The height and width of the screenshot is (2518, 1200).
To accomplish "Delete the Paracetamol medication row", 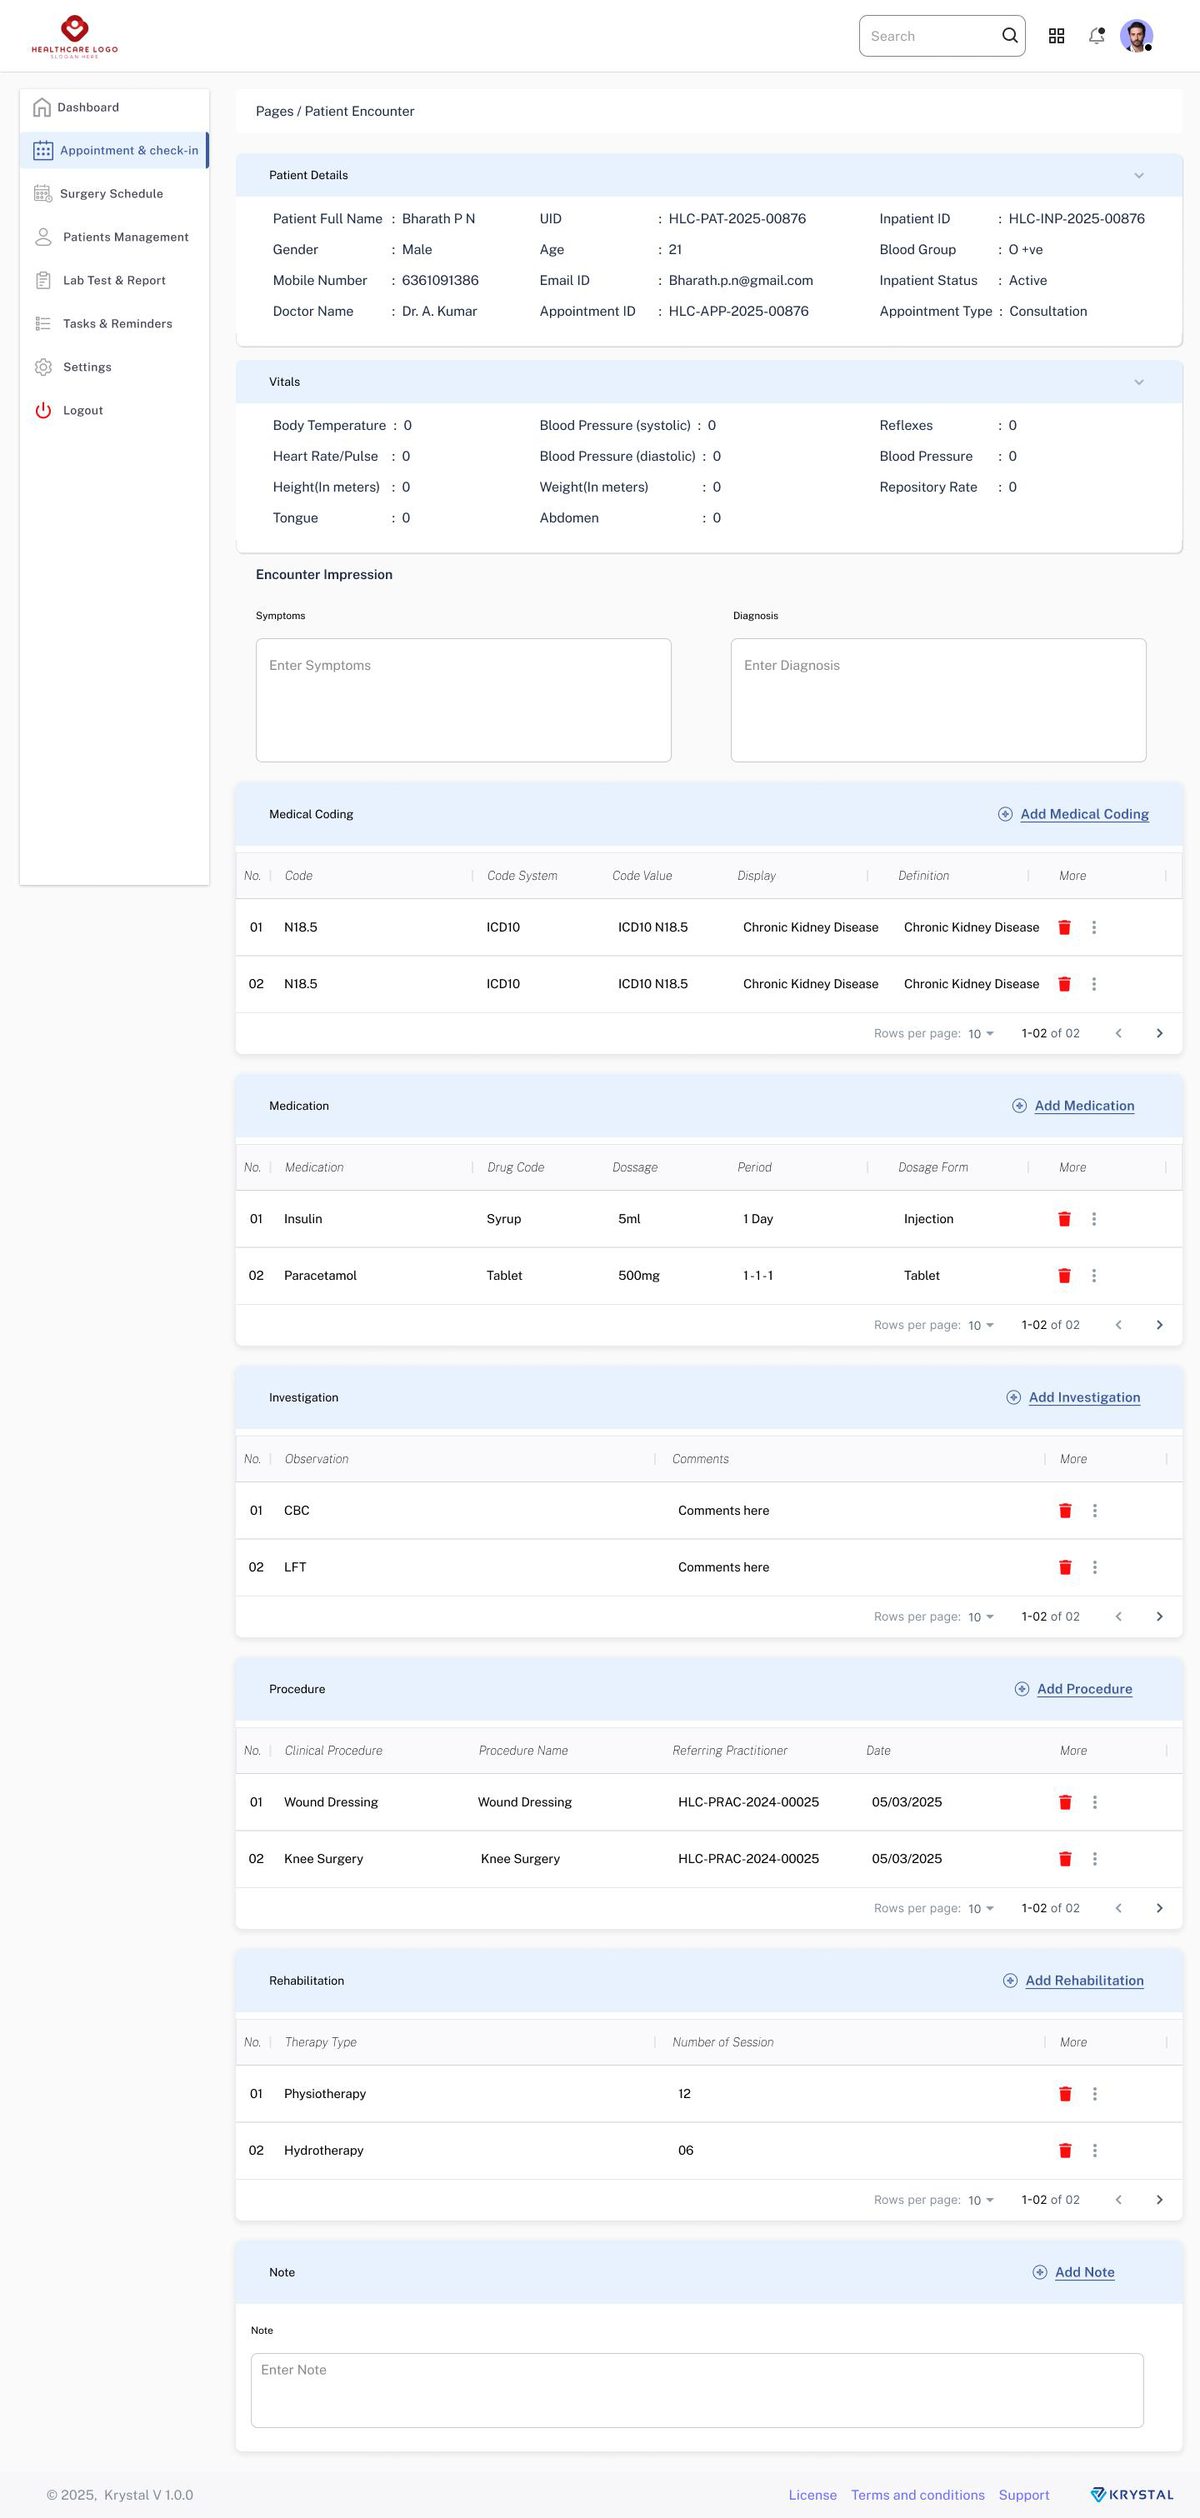I will (x=1064, y=1276).
